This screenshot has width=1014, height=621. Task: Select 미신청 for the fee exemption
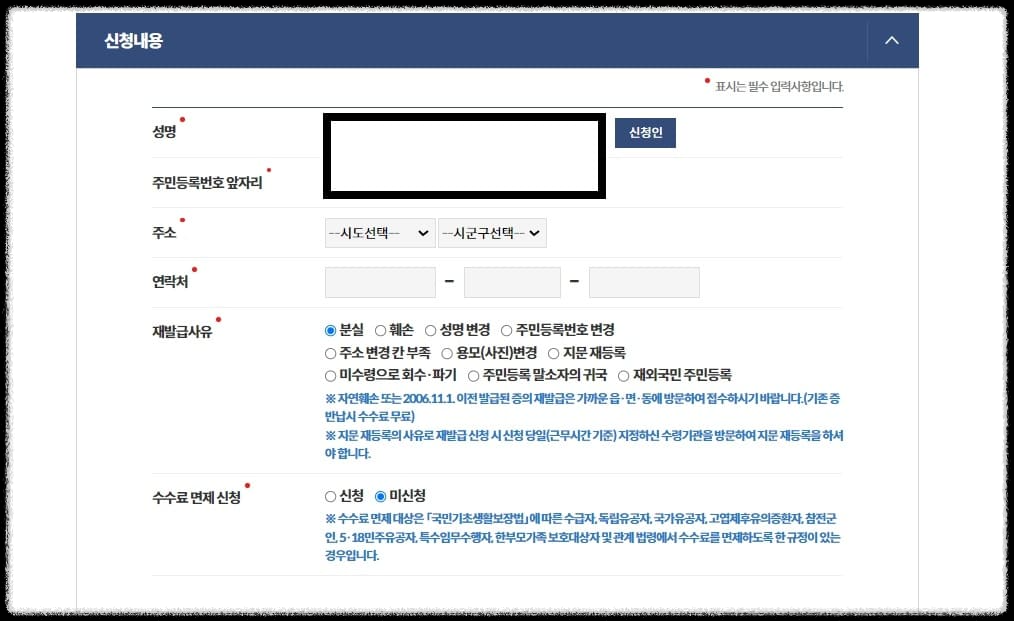tap(380, 495)
